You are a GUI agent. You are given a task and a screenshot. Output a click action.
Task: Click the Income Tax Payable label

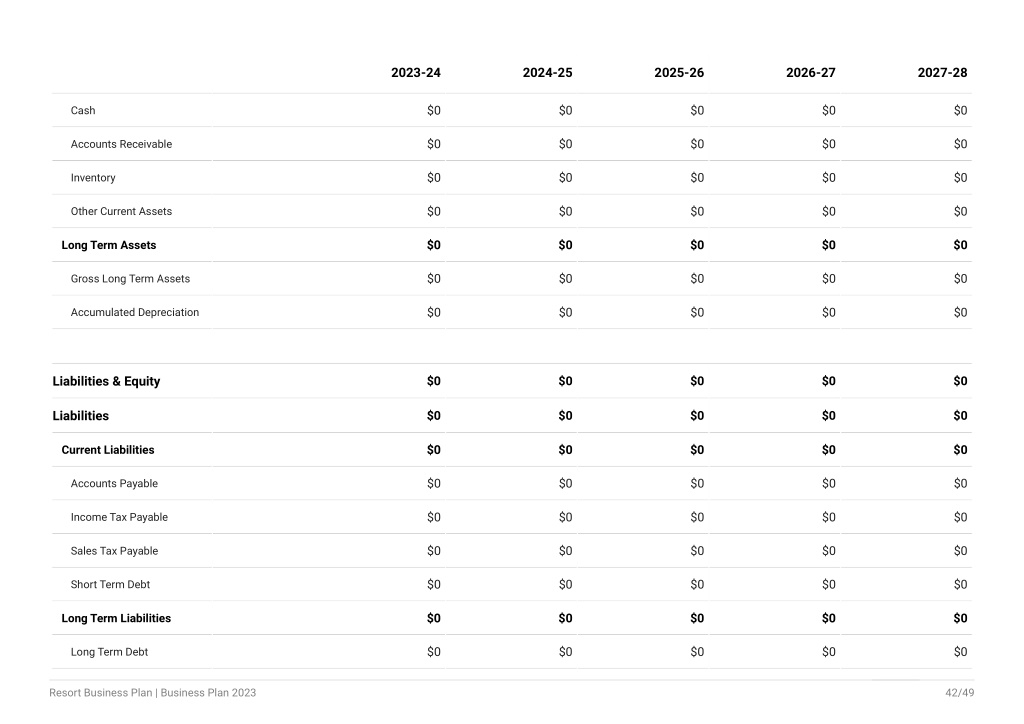119,517
